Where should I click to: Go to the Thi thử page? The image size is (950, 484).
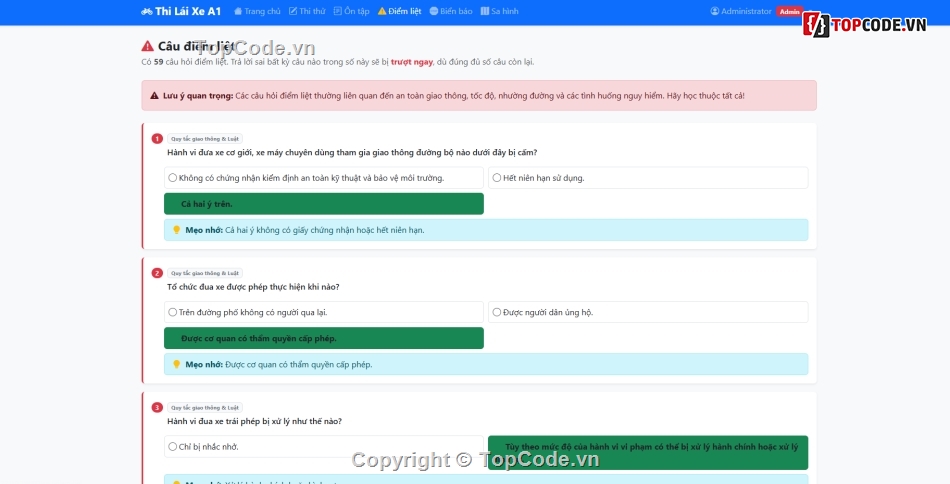point(306,11)
